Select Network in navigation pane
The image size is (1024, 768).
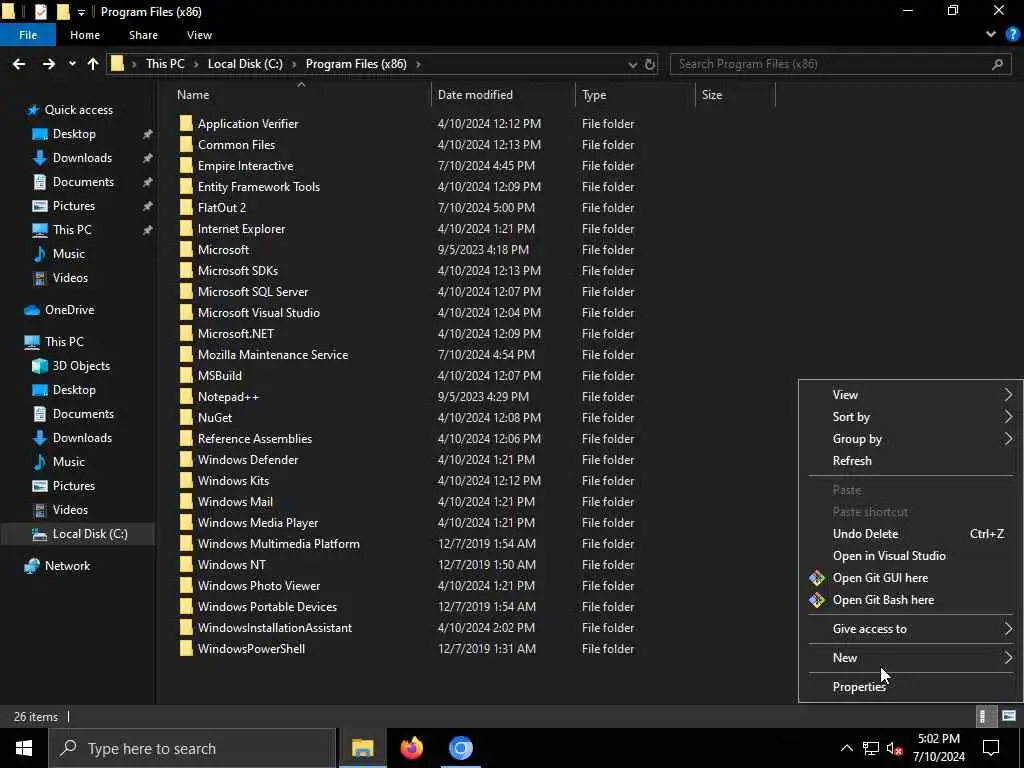67,566
